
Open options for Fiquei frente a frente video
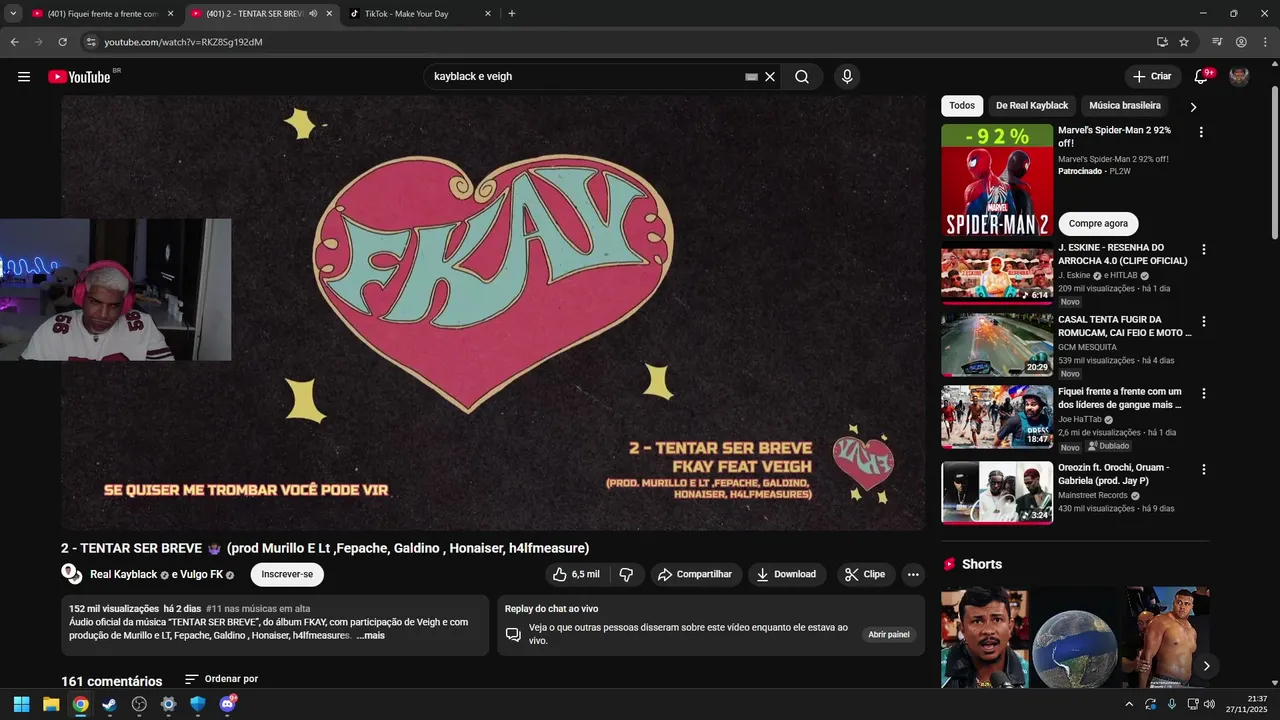coord(1204,394)
